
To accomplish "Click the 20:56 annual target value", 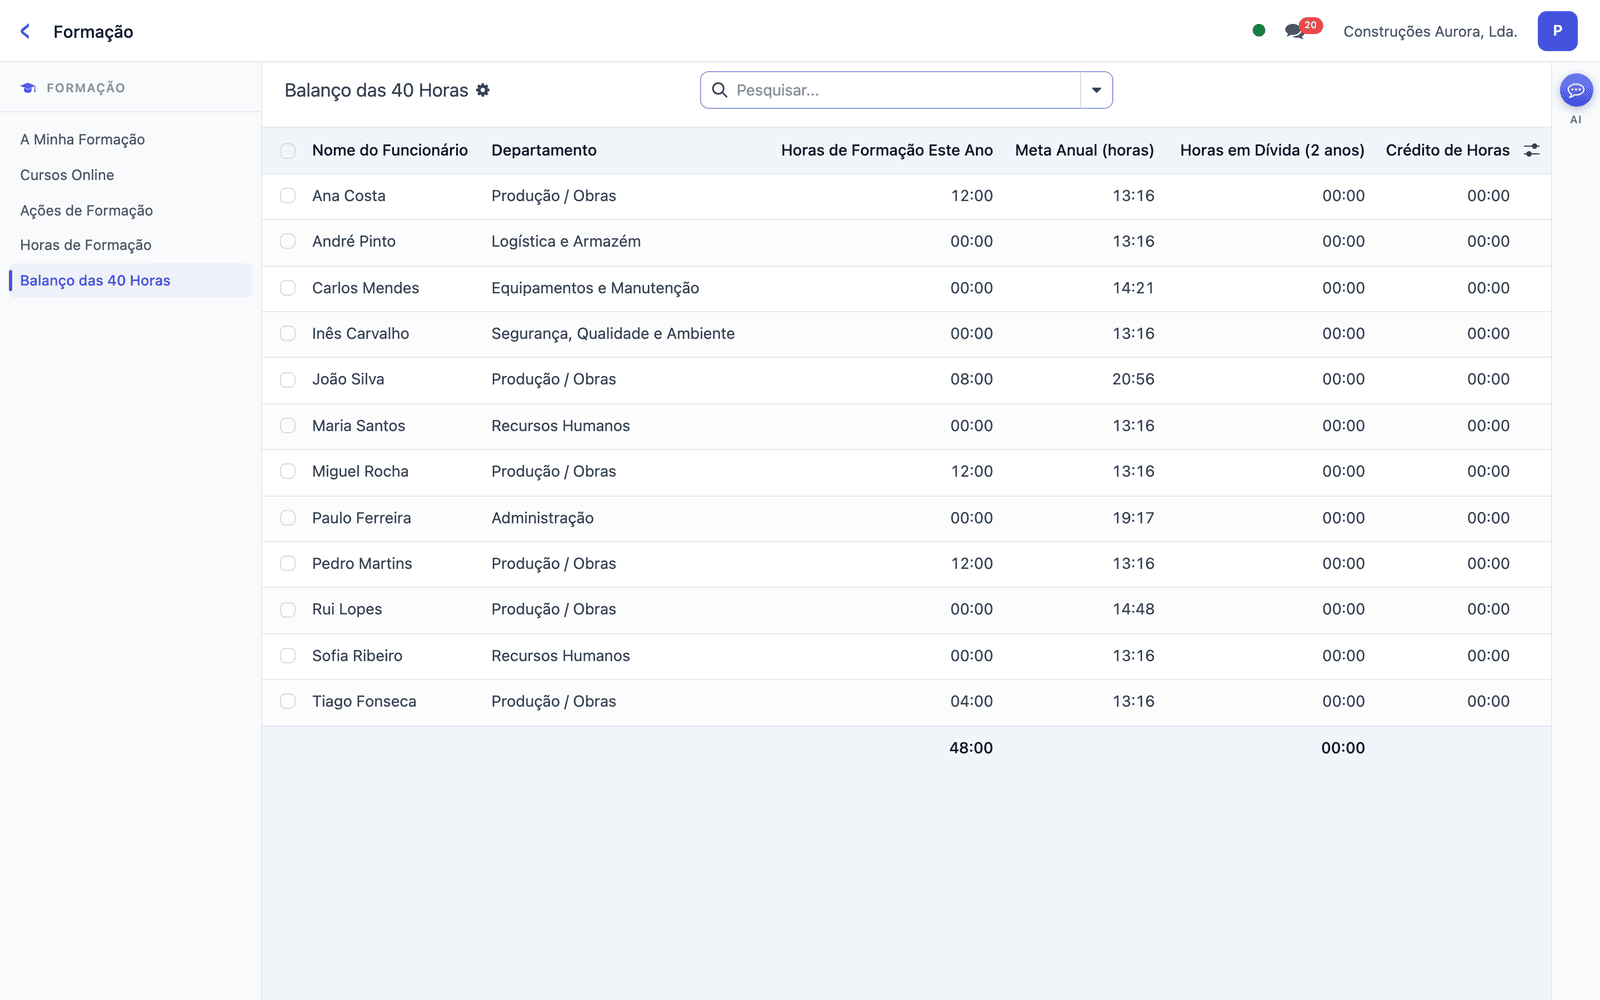I will [1133, 379].
